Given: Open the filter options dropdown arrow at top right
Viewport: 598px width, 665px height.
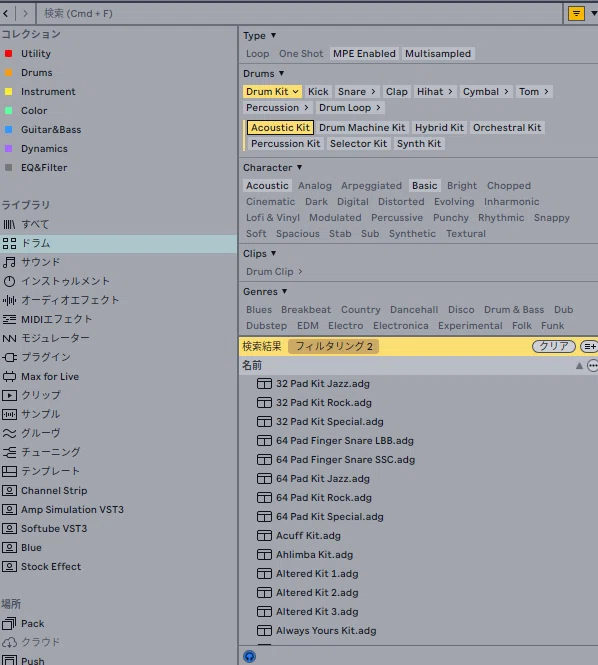Looking at the screenshot, I should coord(594,14).
